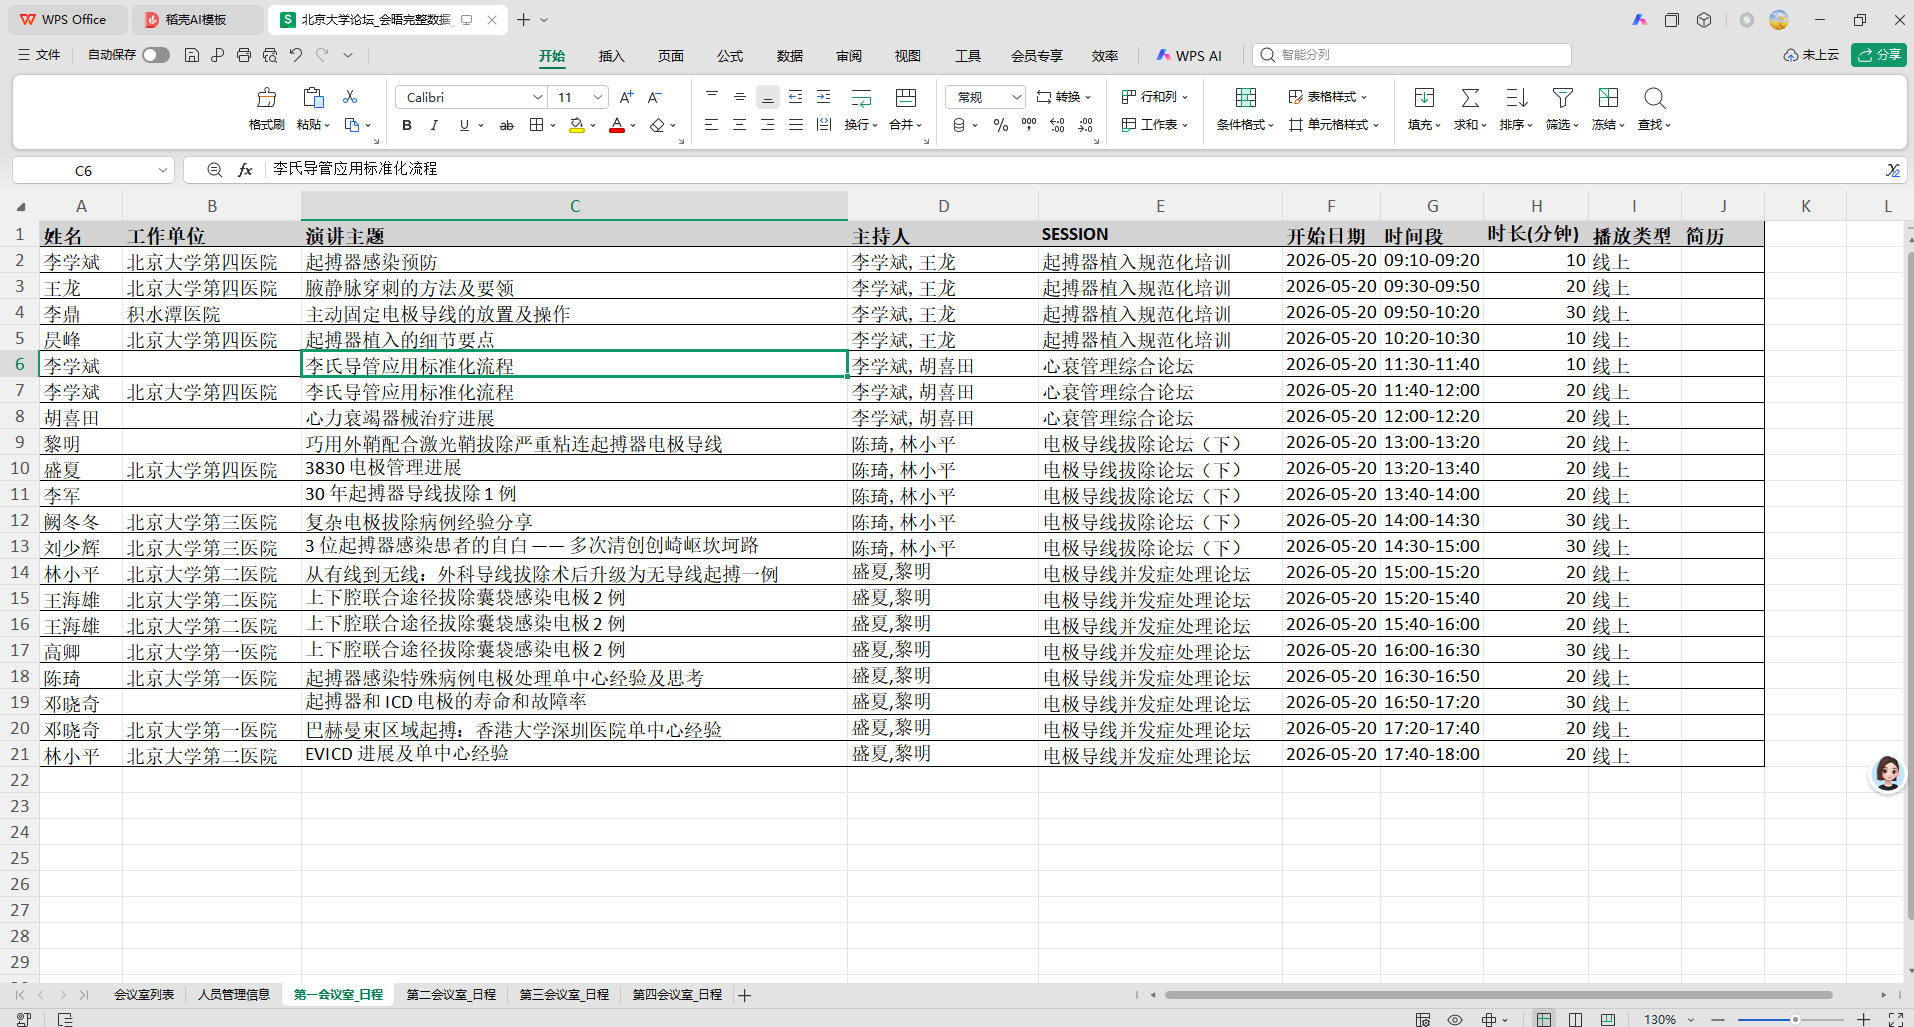1914x1027 pixels.
Task: Click the Convert (转换) button
Action: 1064,97
